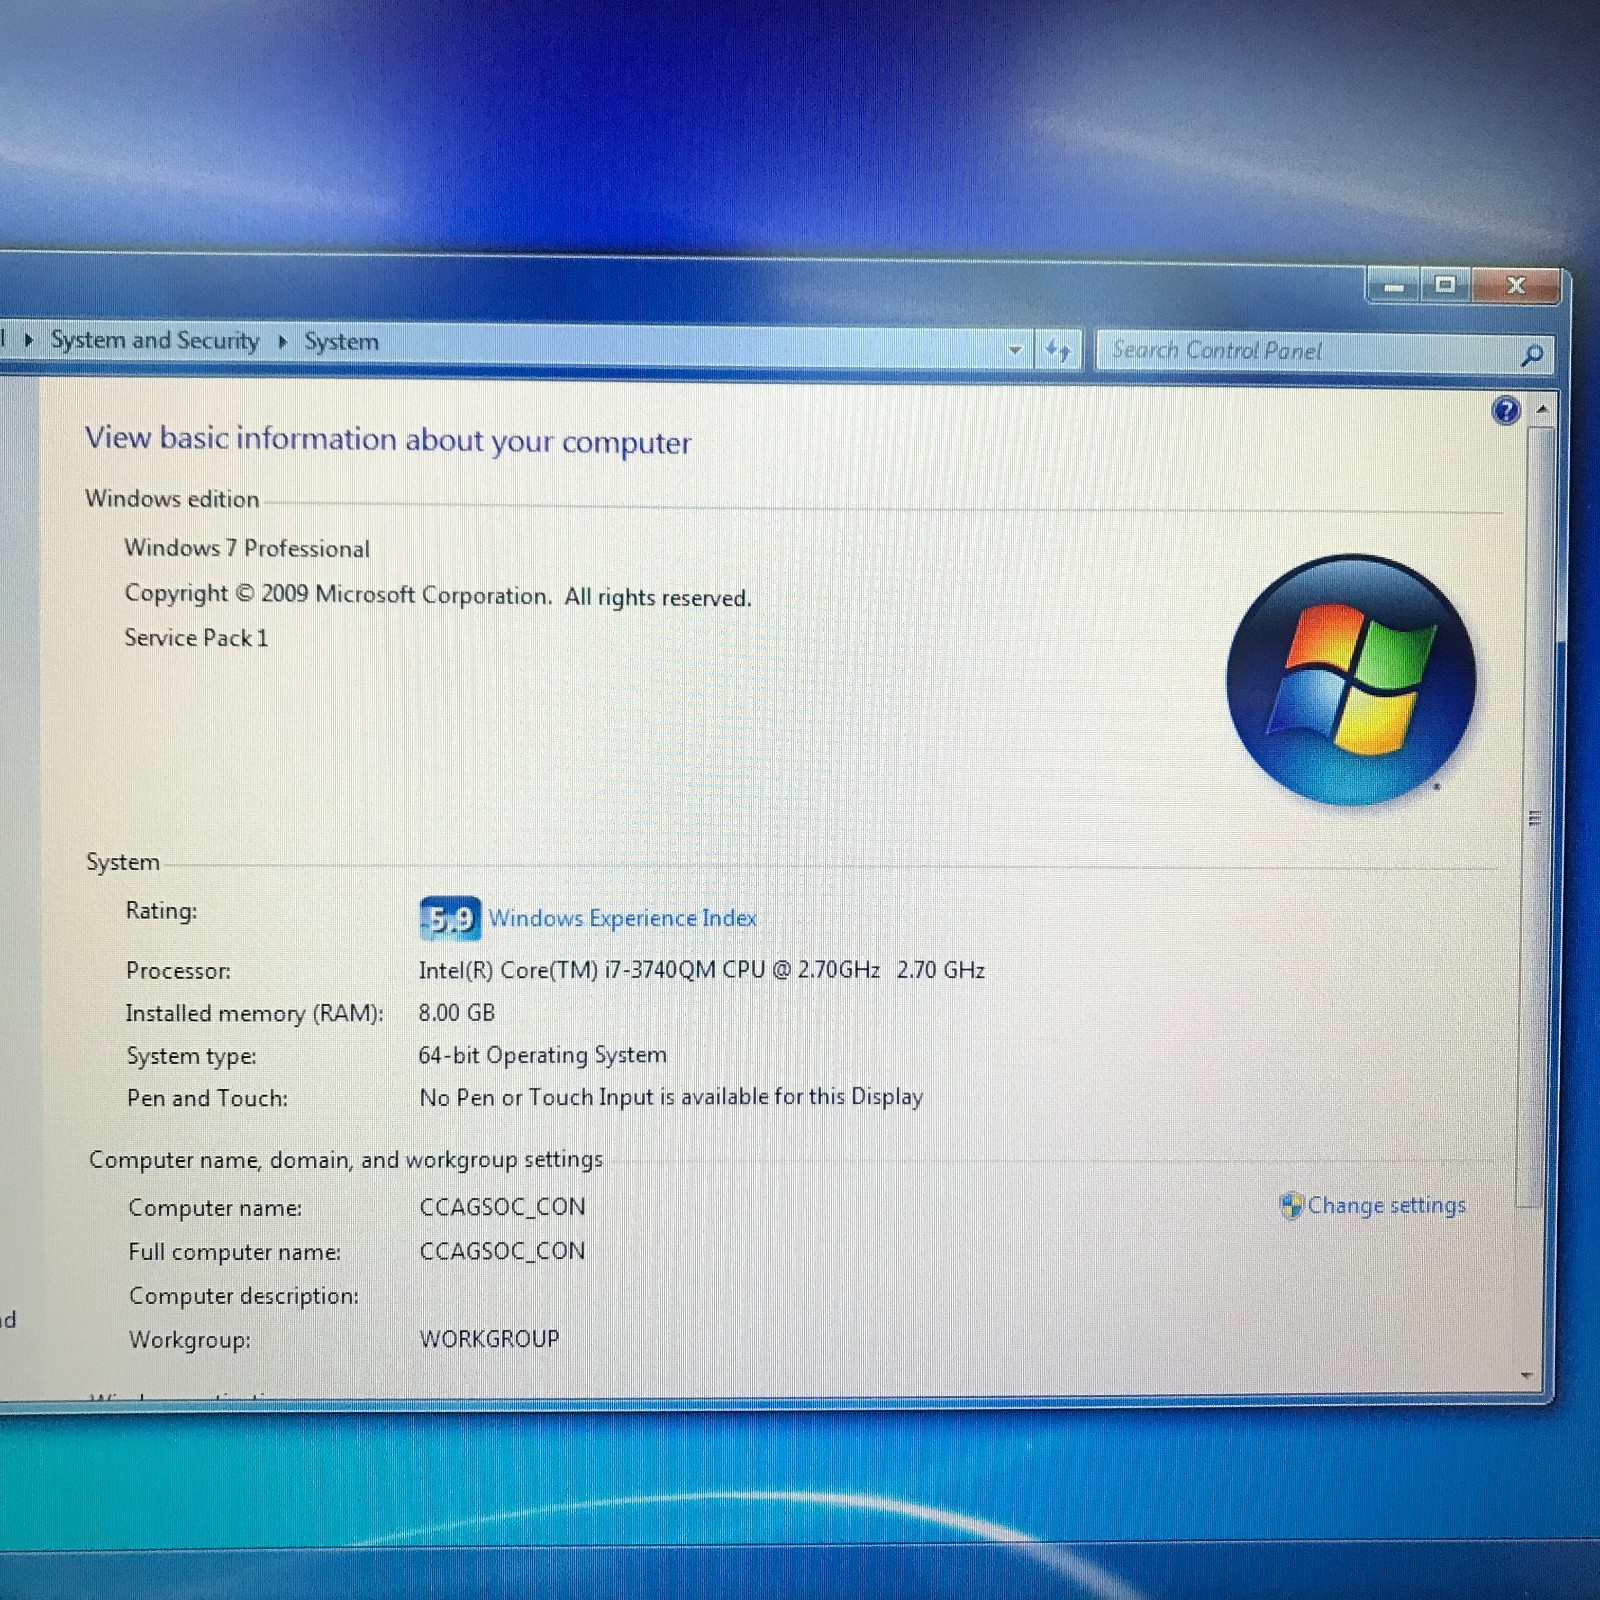Click the 'WORKGROUP' value
This screenshot has width=1600, height=1600.
[x=489, y=1339]
